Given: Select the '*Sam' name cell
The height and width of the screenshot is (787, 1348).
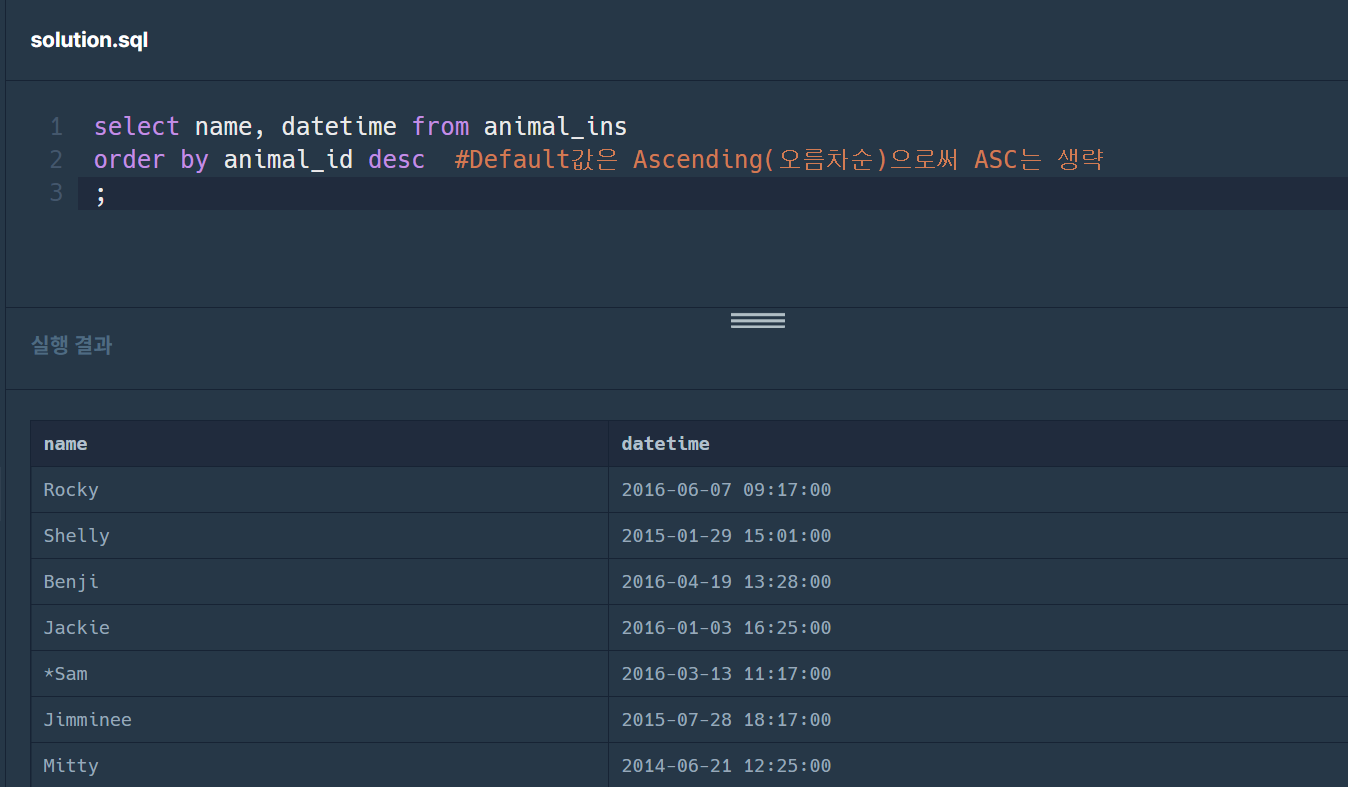Looking at the screenshot, I should click(x=319, y=674).
